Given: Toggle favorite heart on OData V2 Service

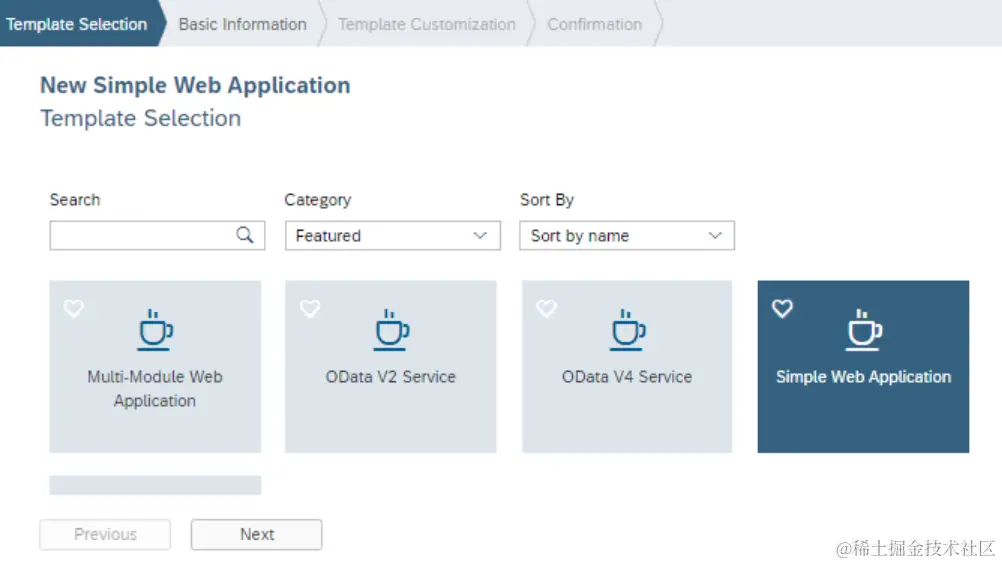Looking at the screenshot, I should [x=310, y=309].
